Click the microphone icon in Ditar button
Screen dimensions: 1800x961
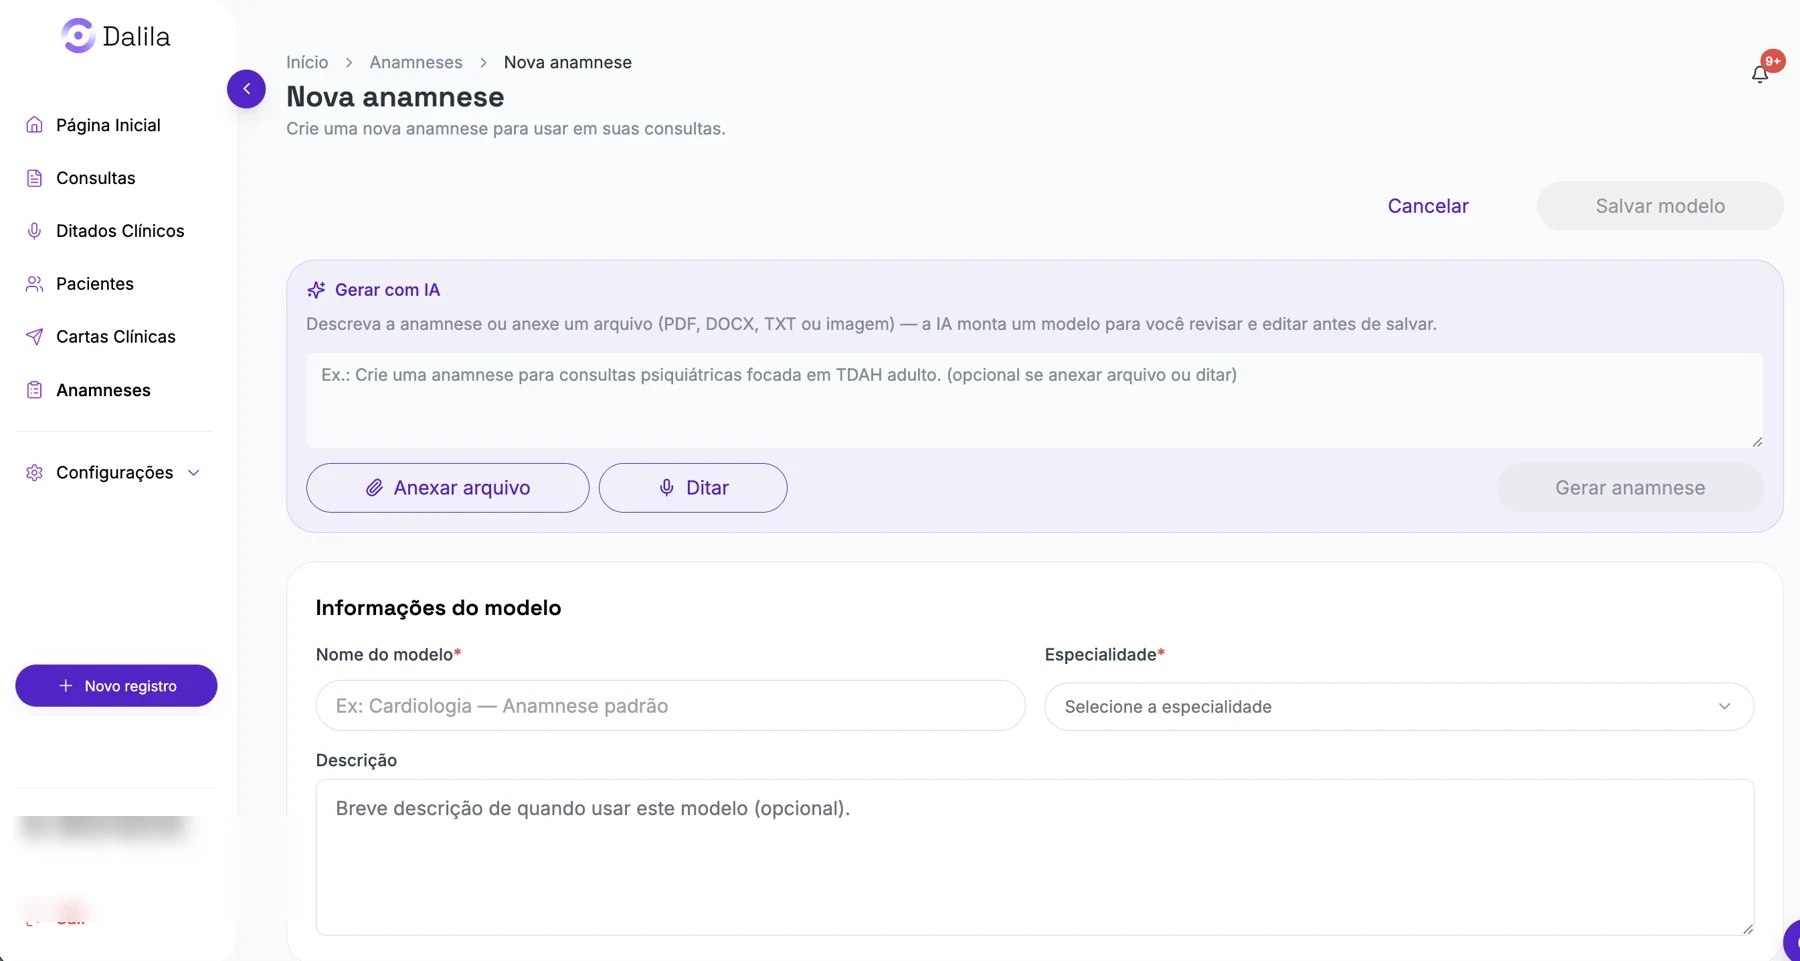[667, 488]
